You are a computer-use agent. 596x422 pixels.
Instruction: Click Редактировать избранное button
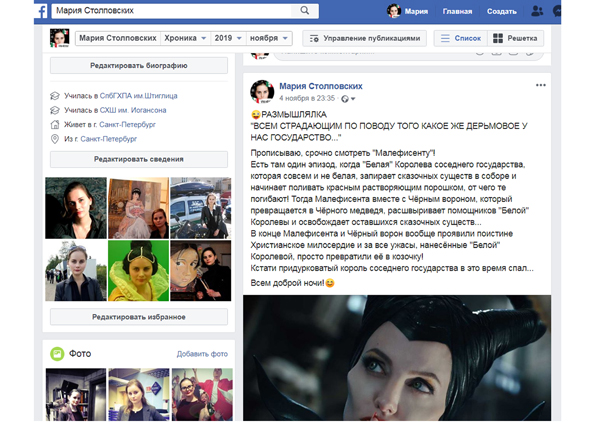[139, 317]
